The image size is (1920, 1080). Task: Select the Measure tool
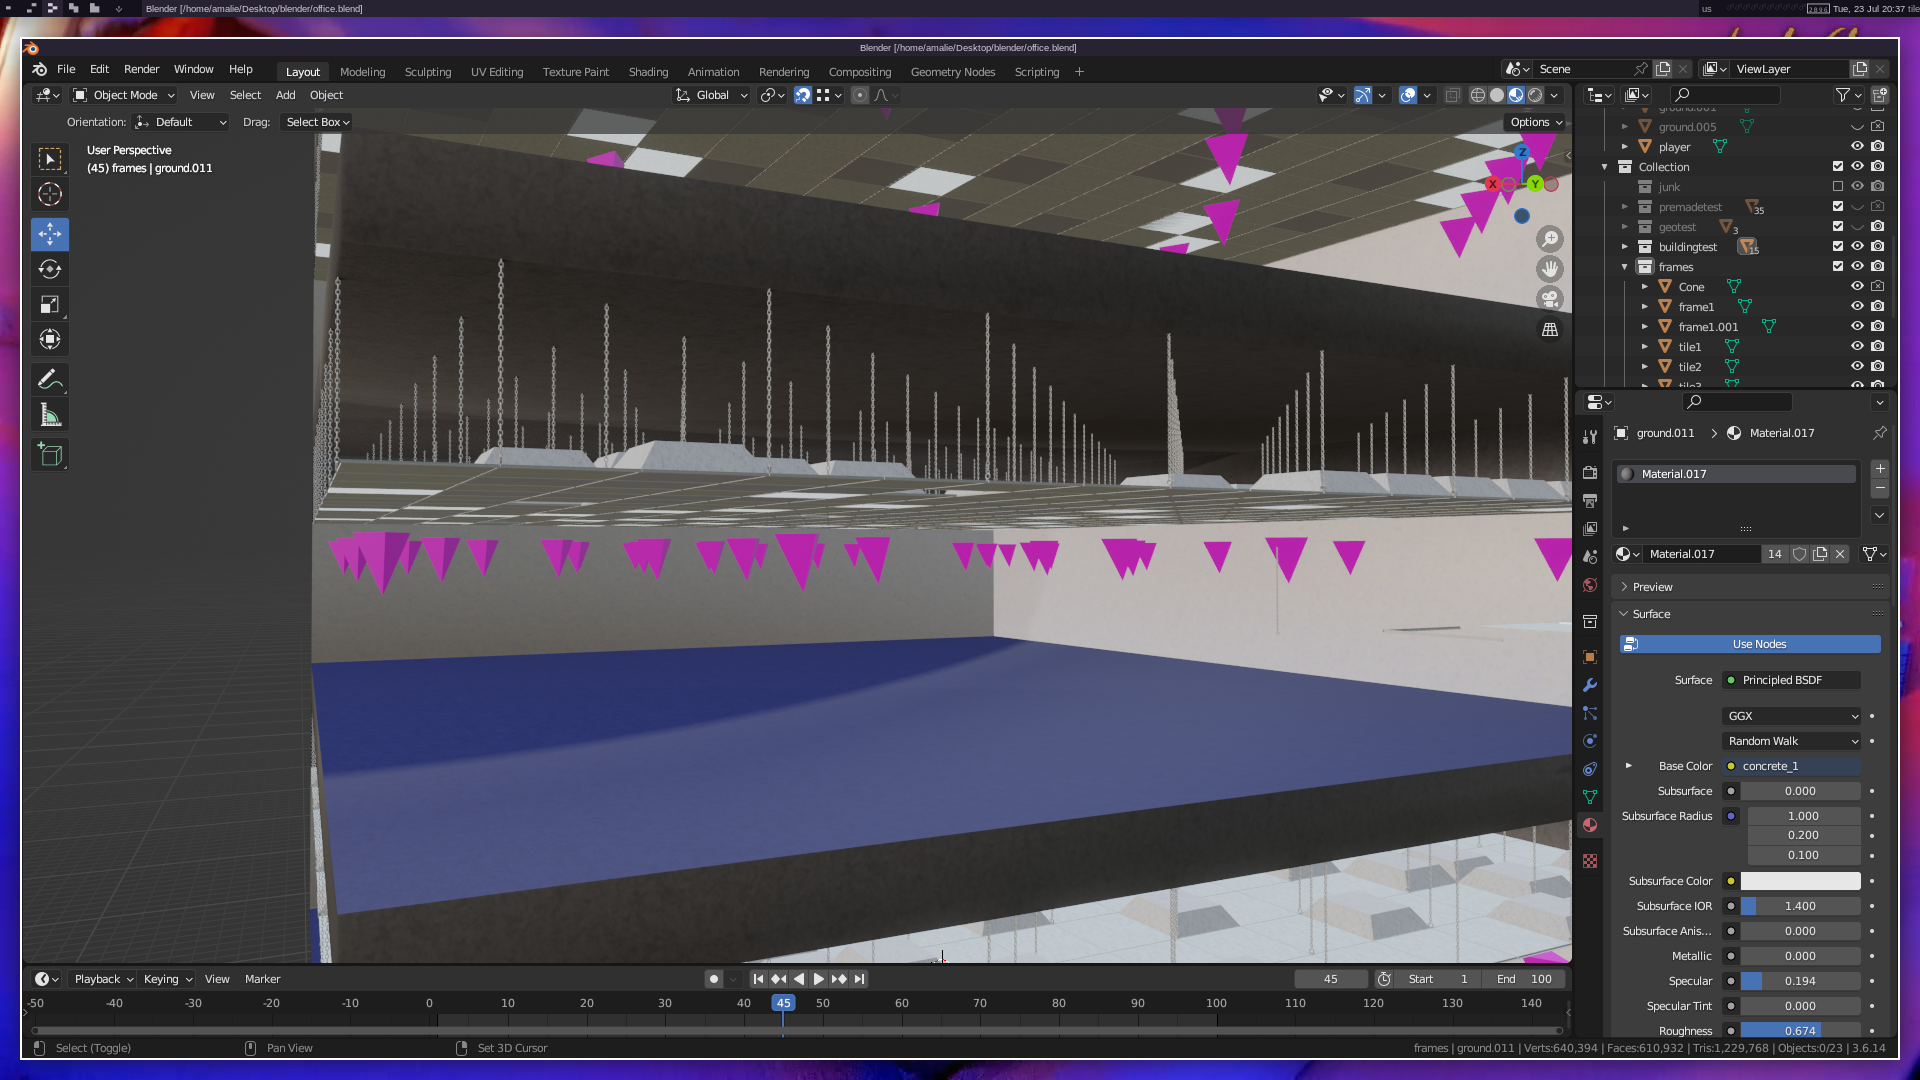point(50,416)
